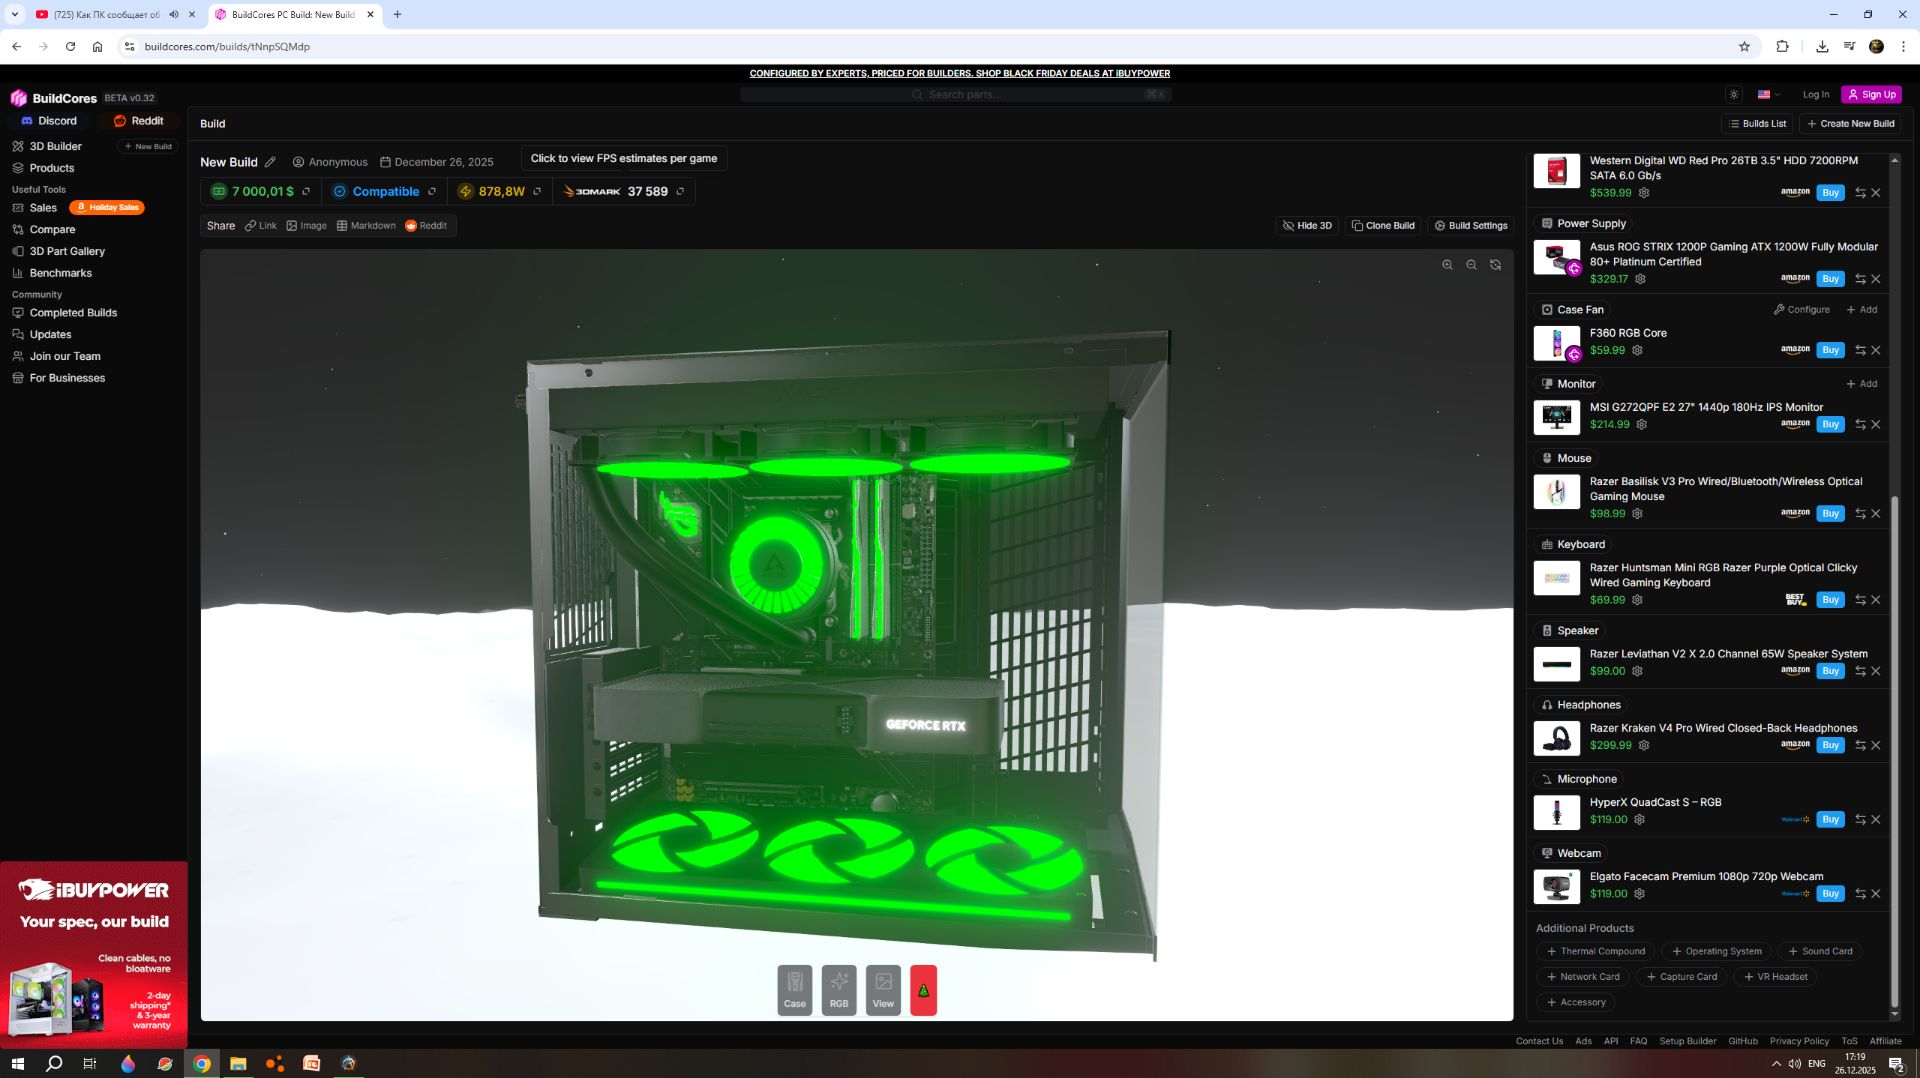Swap the Asus ROG STRIX power supply
This screenshot has height=1078, width=1920.
[x=1860, y=279]
